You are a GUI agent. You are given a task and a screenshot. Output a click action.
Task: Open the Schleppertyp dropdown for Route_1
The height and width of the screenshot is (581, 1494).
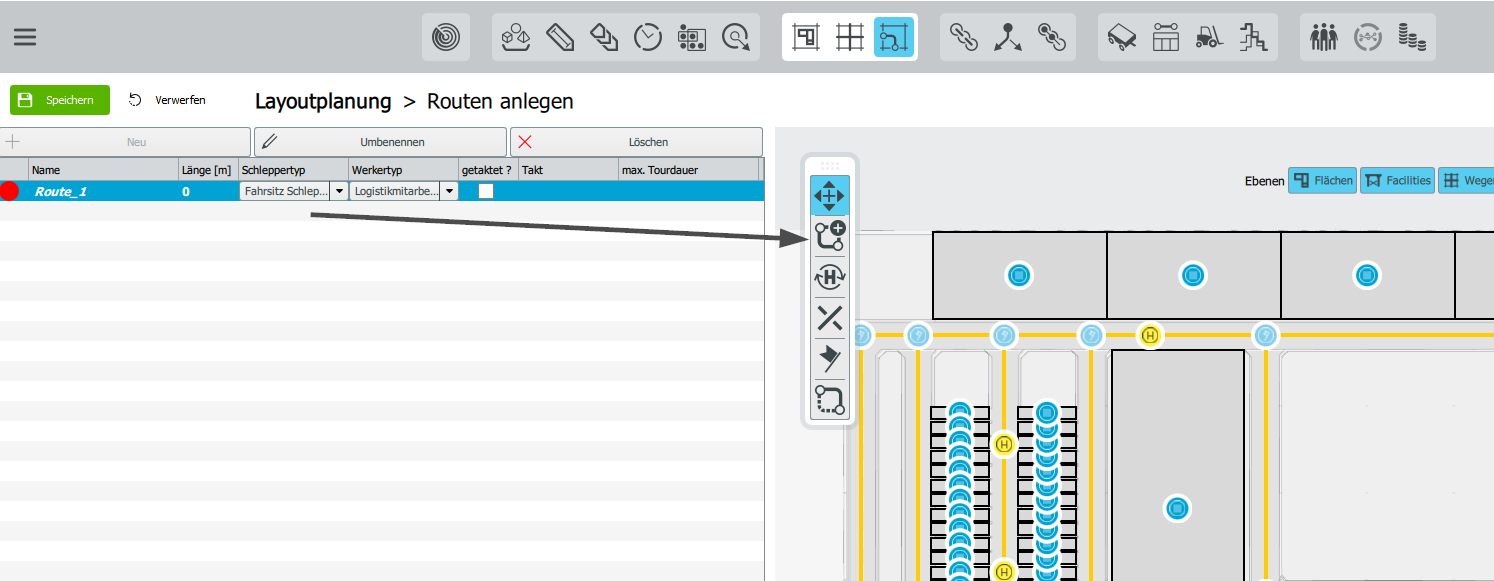click(339, 191)
